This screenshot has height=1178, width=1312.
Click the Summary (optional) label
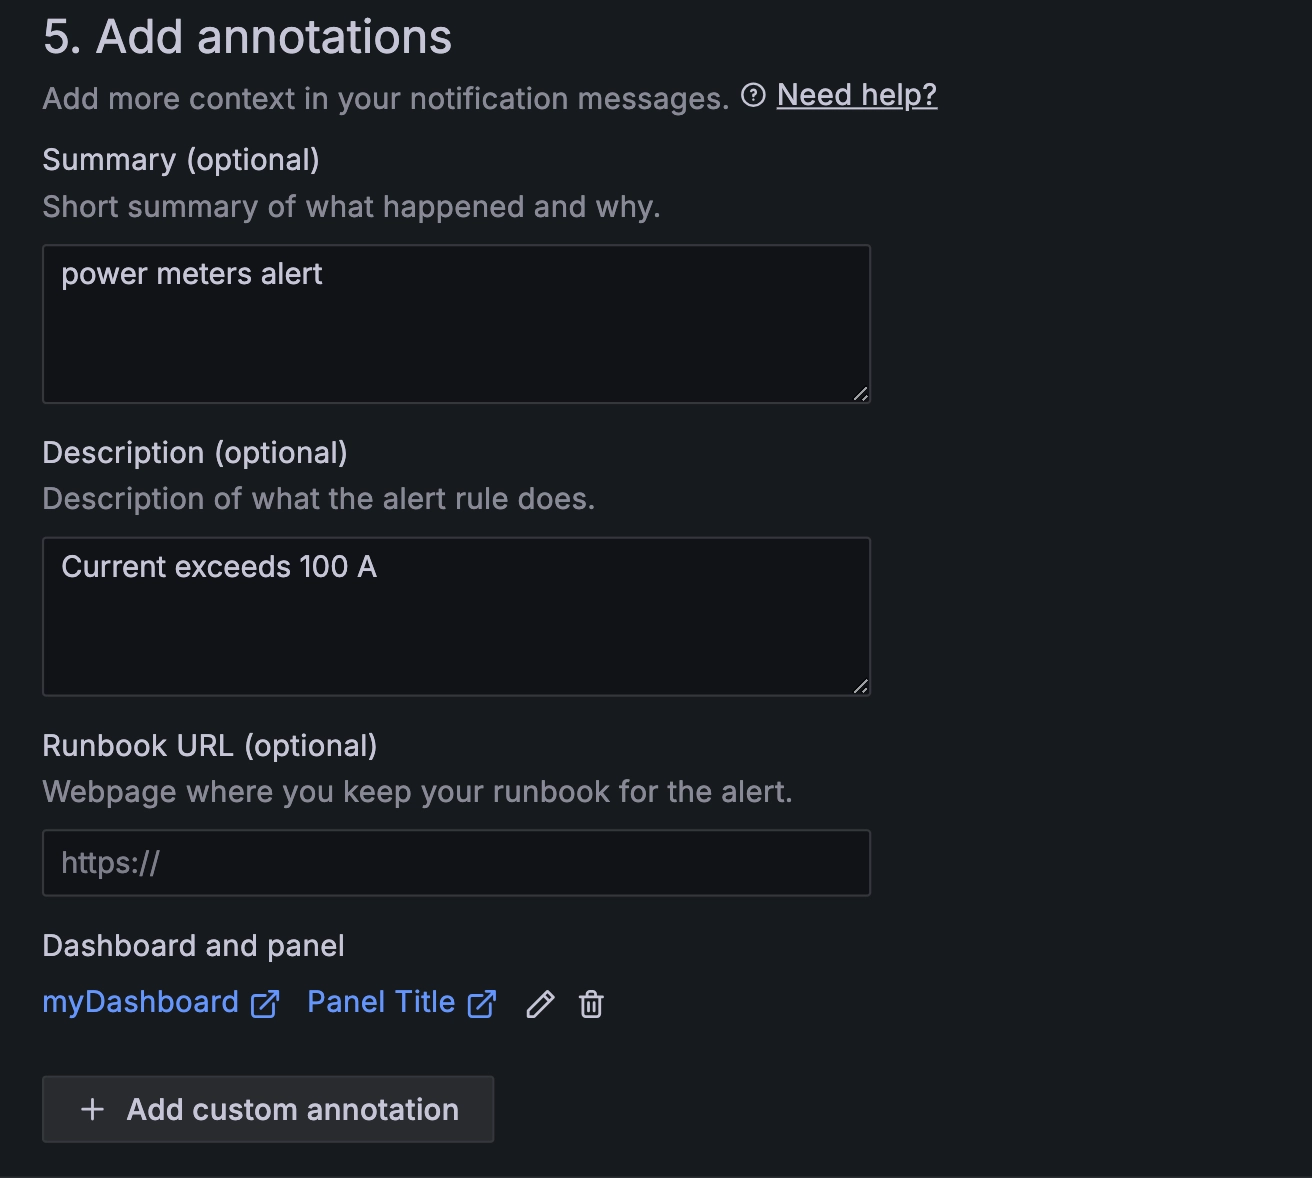click(181, 160)
